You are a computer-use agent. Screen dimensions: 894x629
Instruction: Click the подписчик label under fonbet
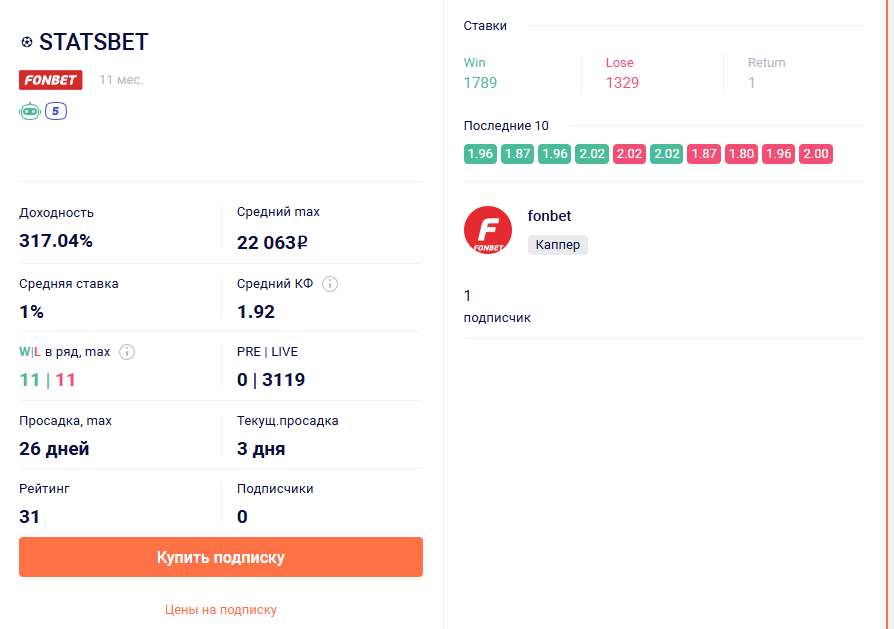click(x=497, y=318)
